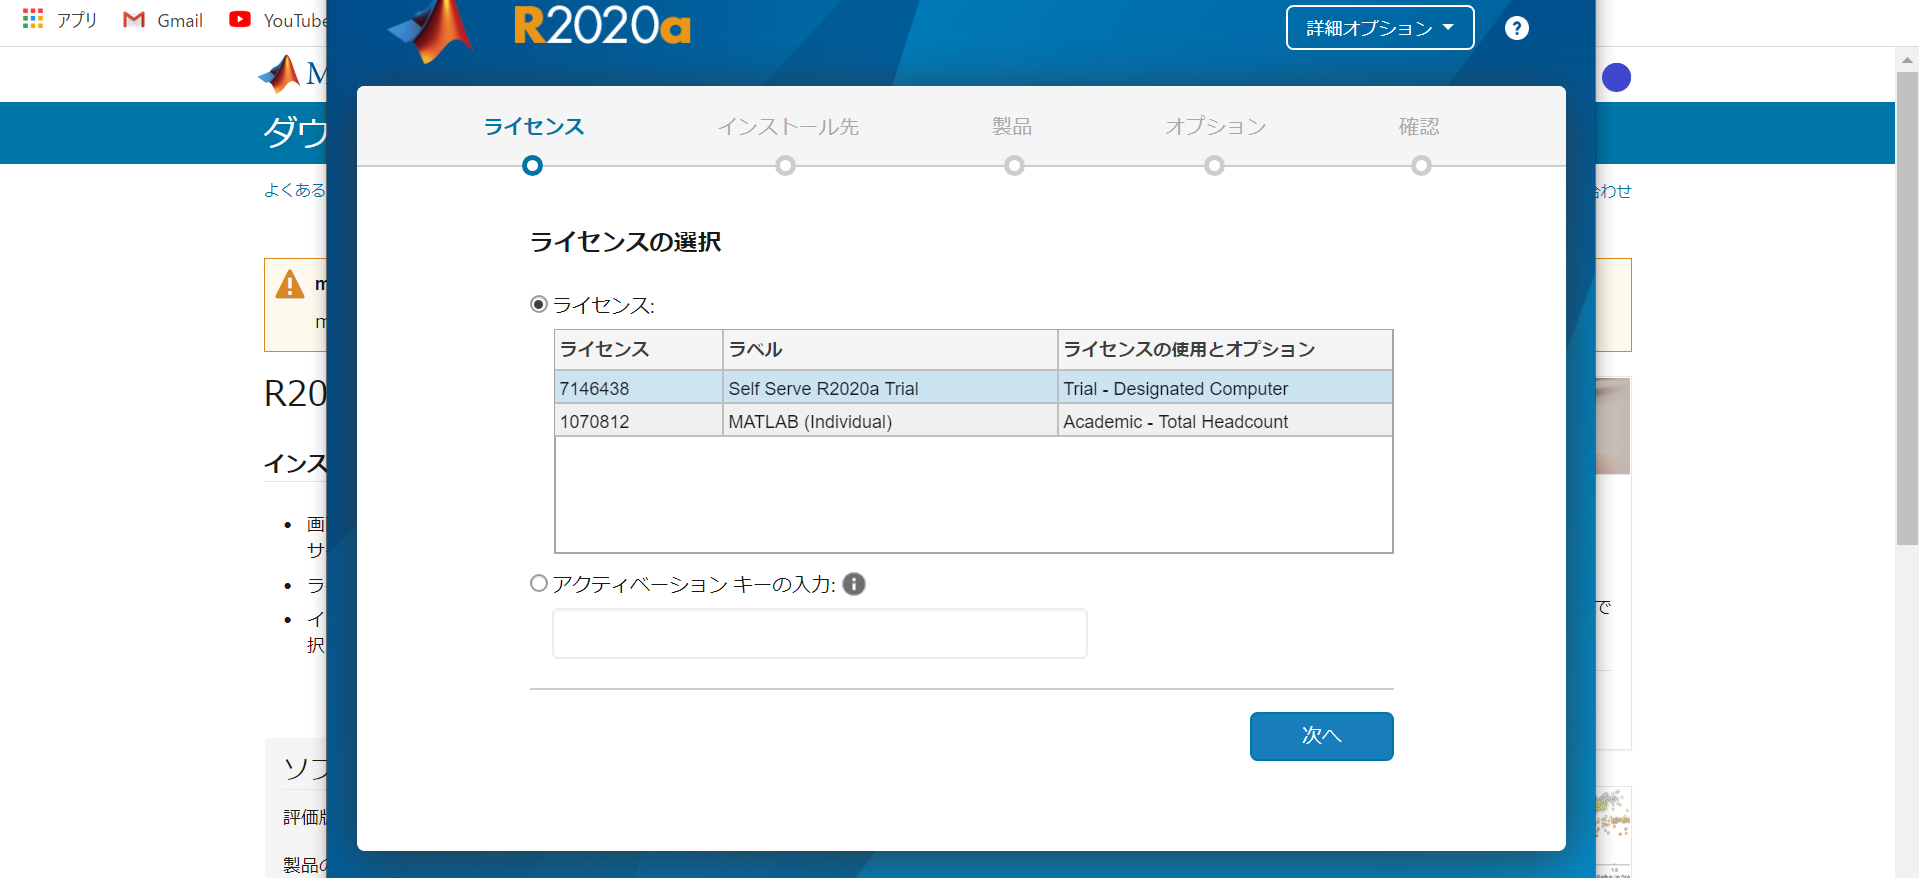Image resolution: width=1919 pixels, height=878 pixels.
Task: Go to the ライセンス step tab
Action: click(x=534, y=127)
